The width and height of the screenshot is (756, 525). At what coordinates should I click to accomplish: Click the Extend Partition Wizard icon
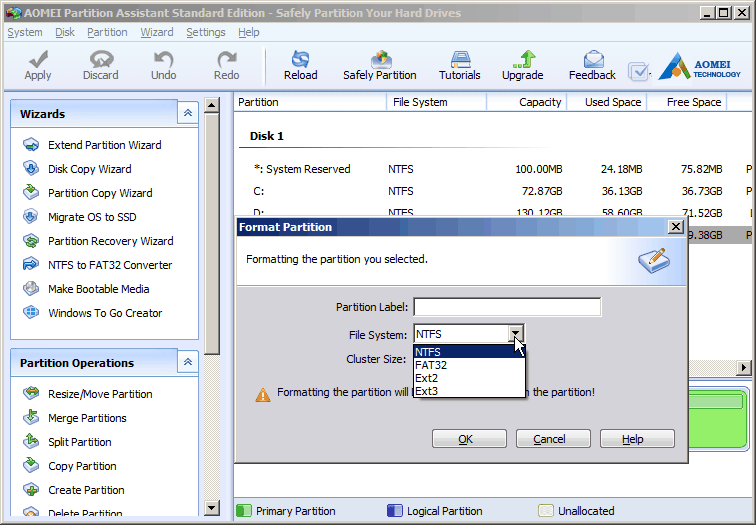[31, 145]
